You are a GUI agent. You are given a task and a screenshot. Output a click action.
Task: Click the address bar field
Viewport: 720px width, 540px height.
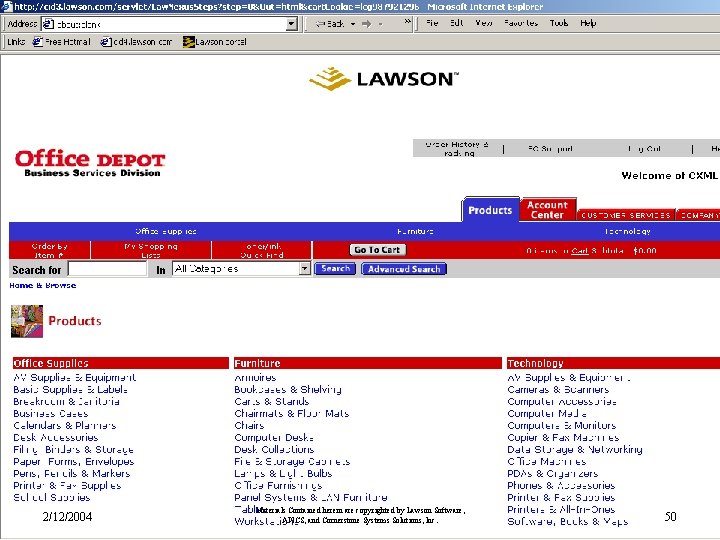170,24
